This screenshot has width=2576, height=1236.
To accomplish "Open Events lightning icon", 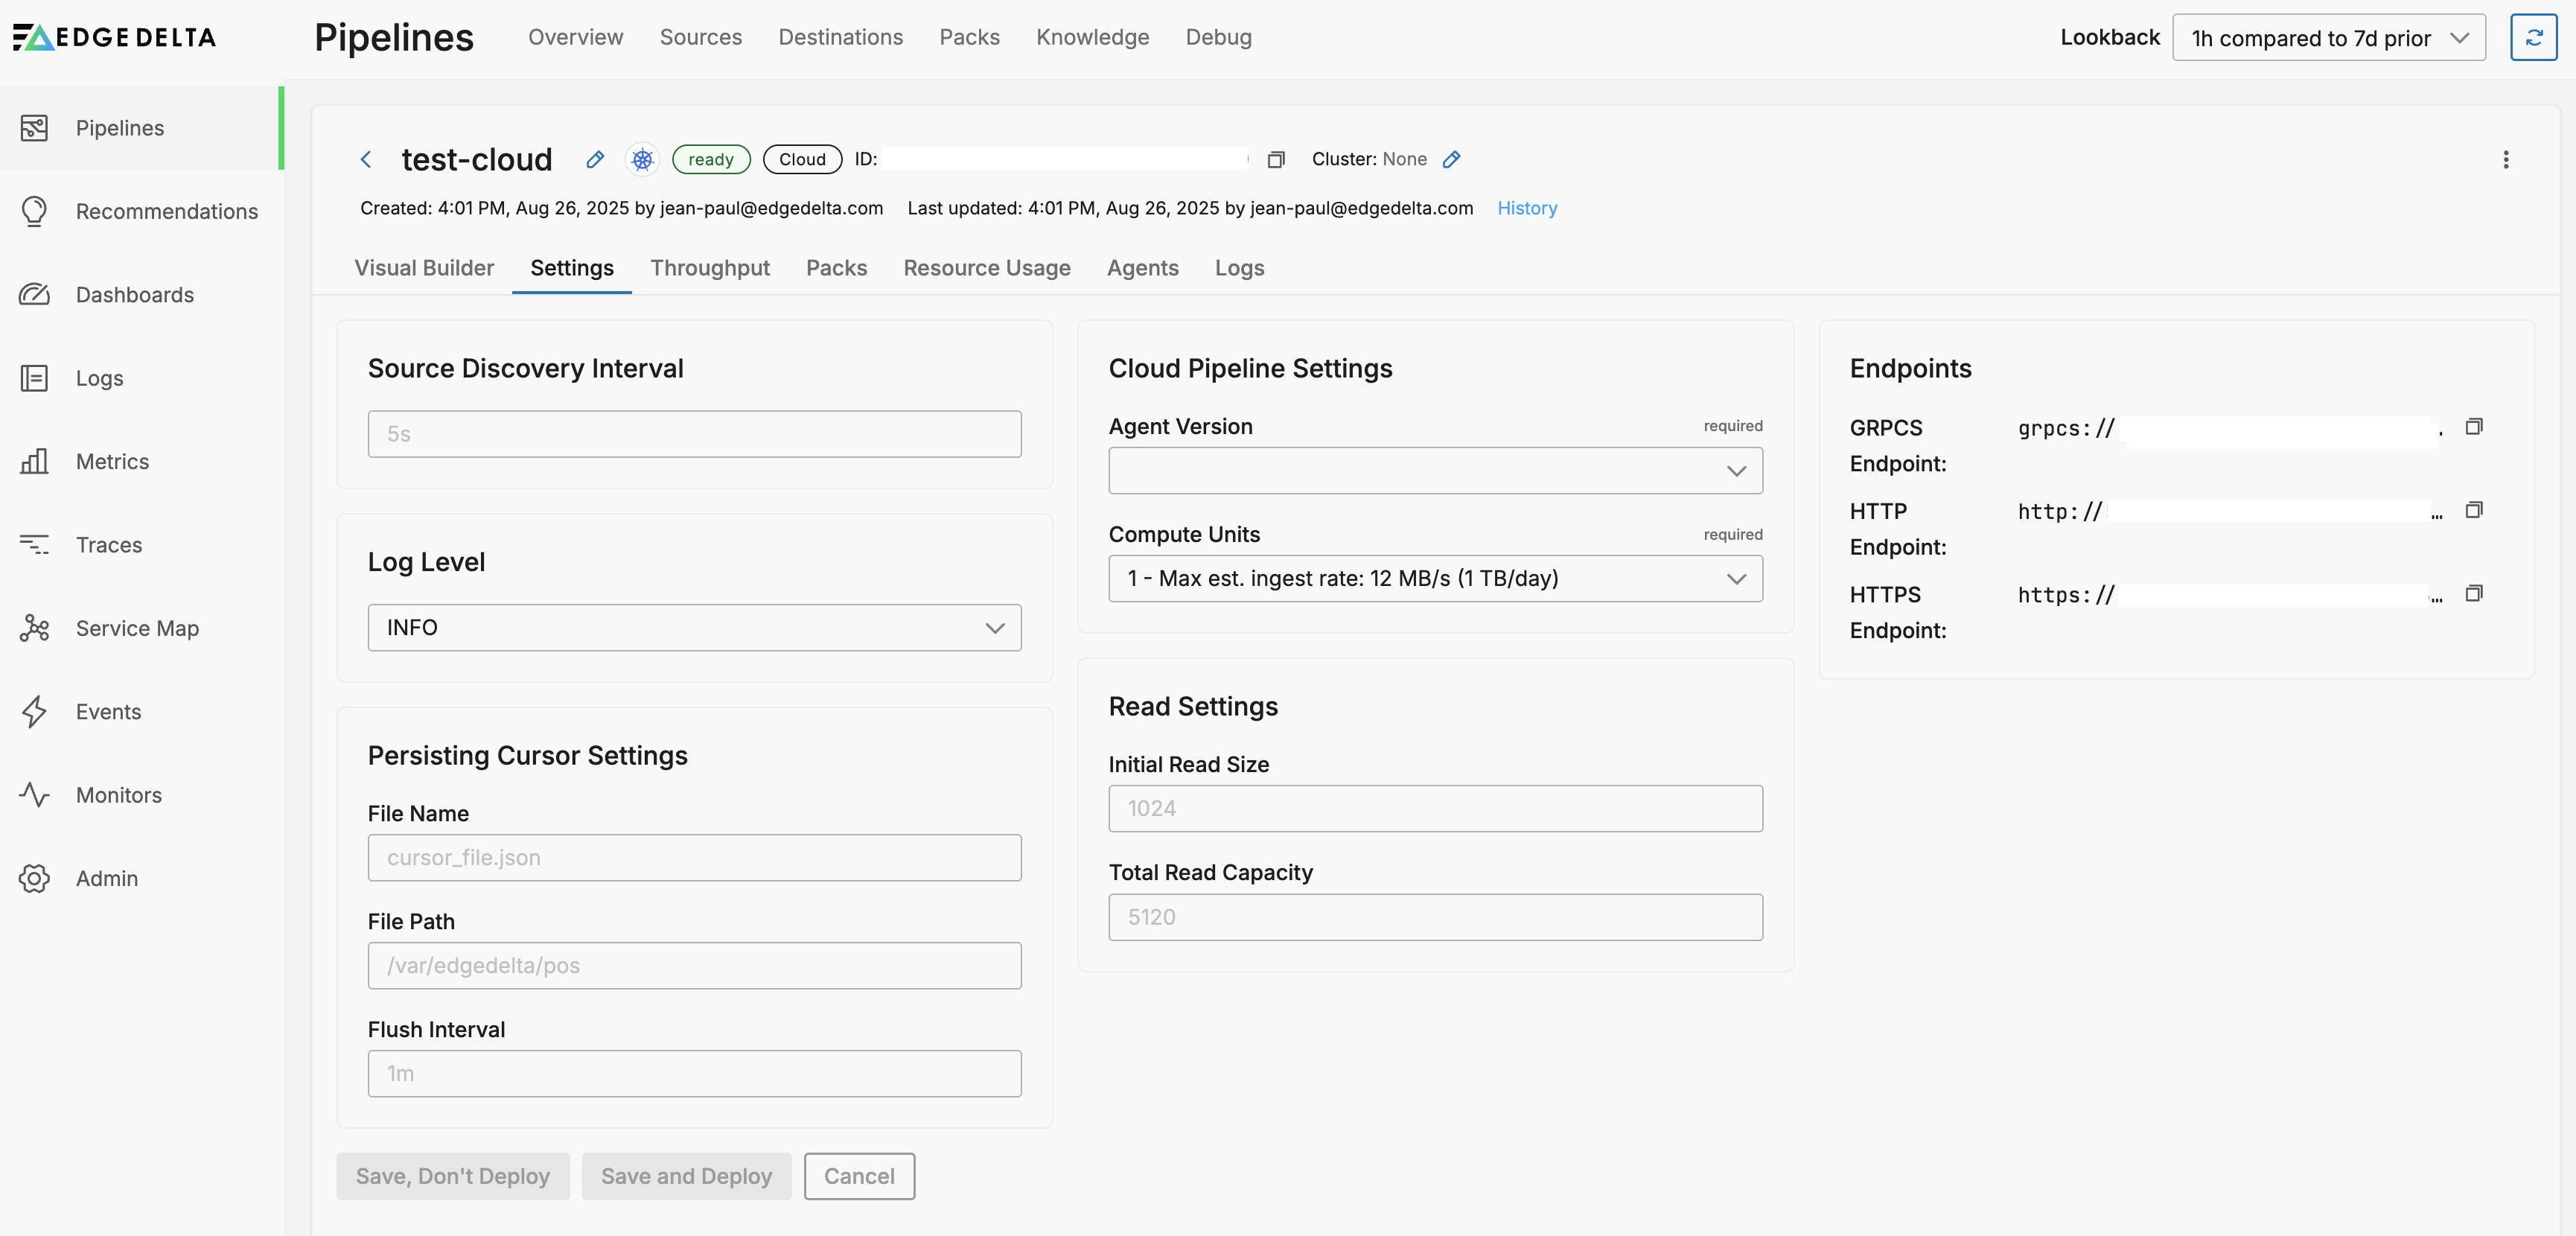I will (x=34, y=711).
